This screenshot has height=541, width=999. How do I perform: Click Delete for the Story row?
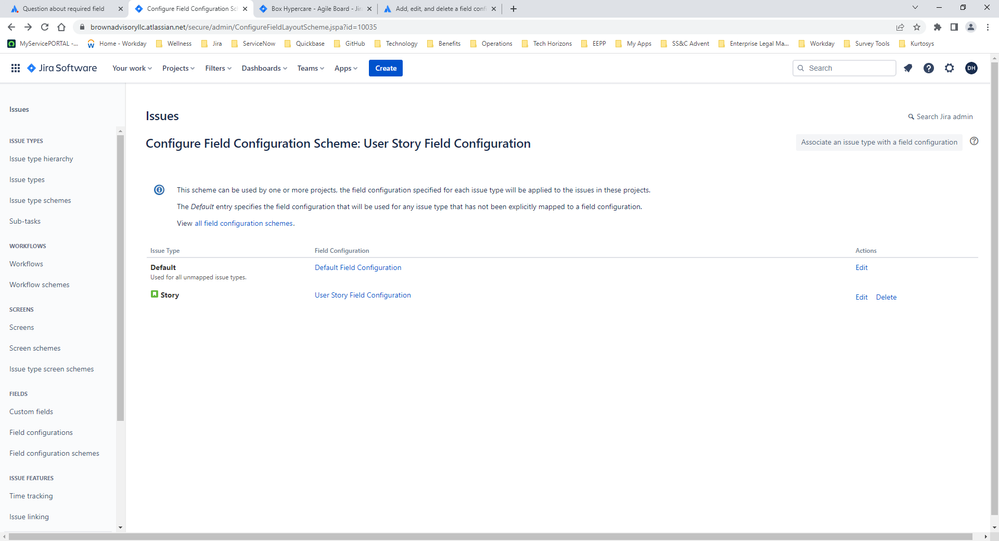(x=886, y=297)
